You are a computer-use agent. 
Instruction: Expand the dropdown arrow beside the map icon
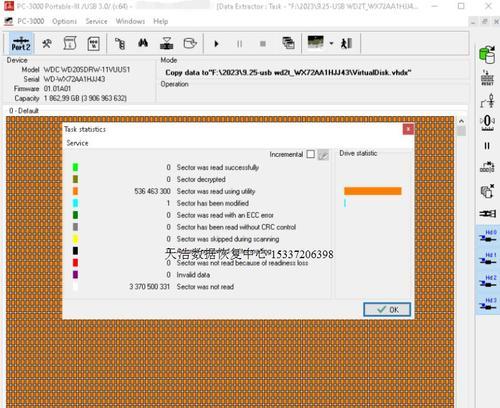331,44
